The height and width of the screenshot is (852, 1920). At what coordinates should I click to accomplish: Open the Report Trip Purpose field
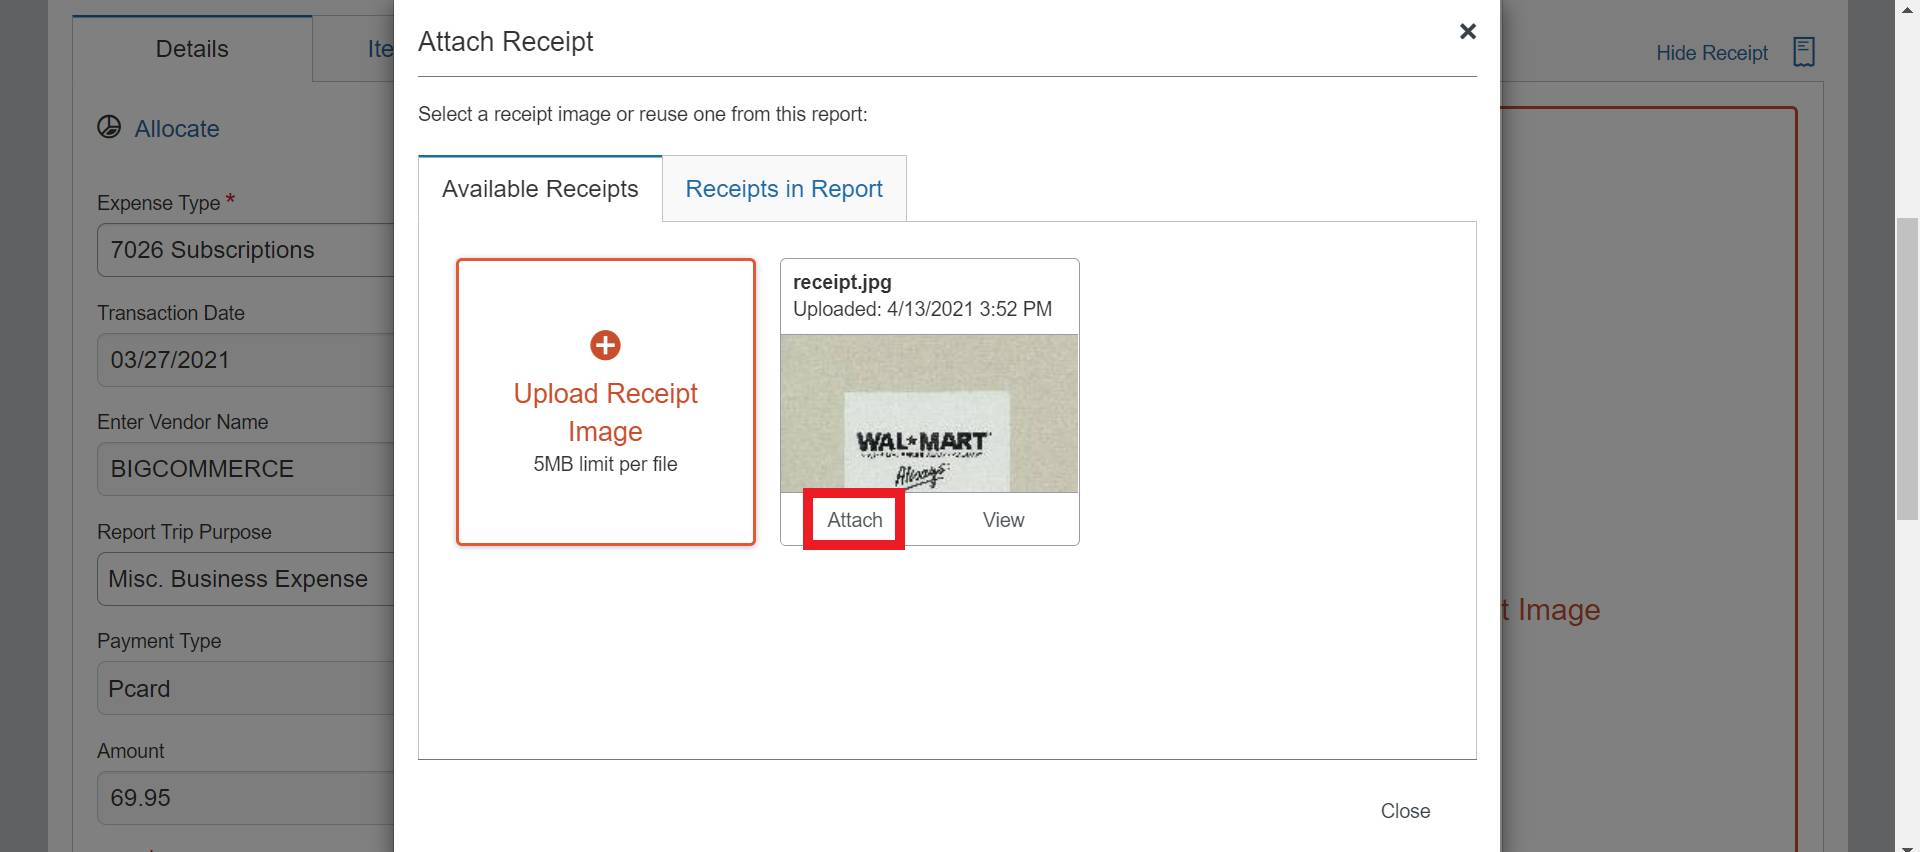pos(246,579)
